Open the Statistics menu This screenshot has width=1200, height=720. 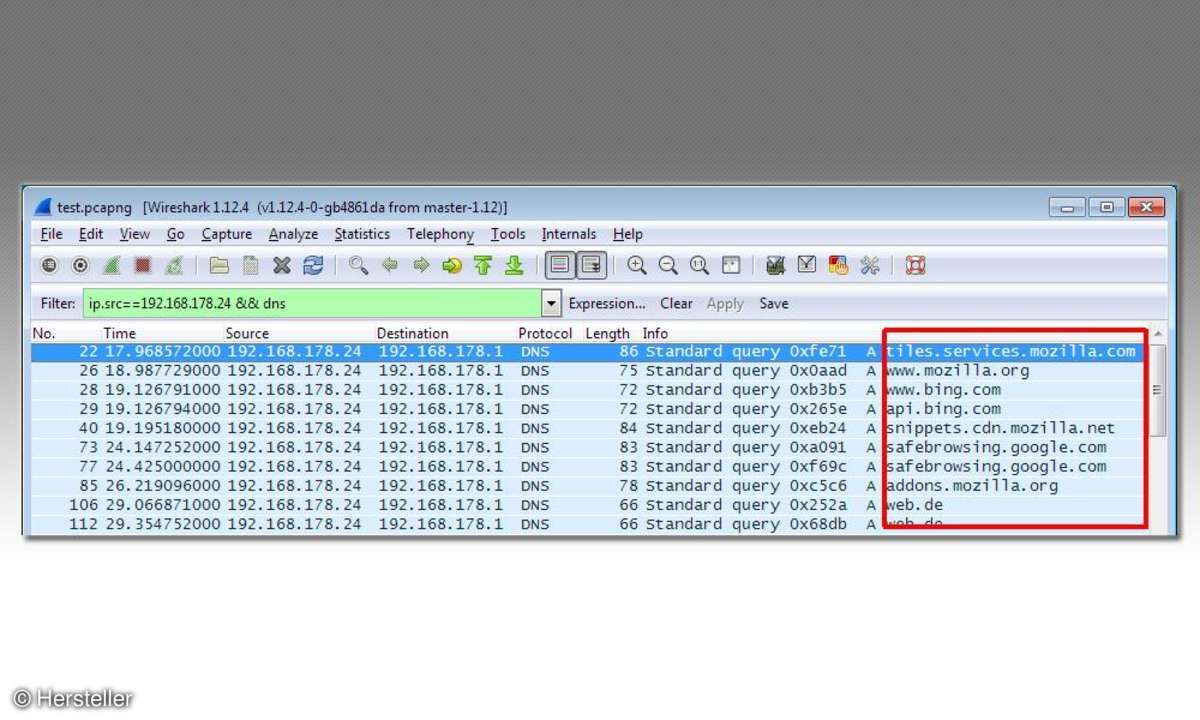362,234
